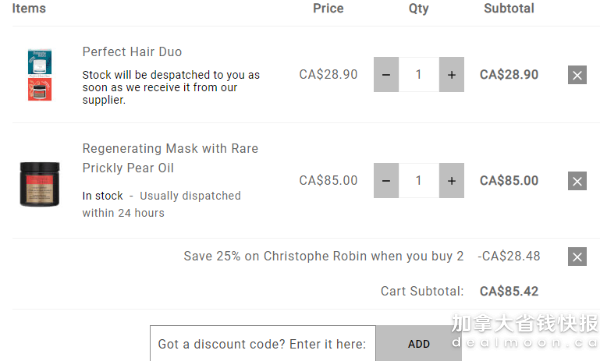This screenshot has width=600, height=361.
Task: Decrease quantity of Regenerating Mask
Action: [386, 181]
